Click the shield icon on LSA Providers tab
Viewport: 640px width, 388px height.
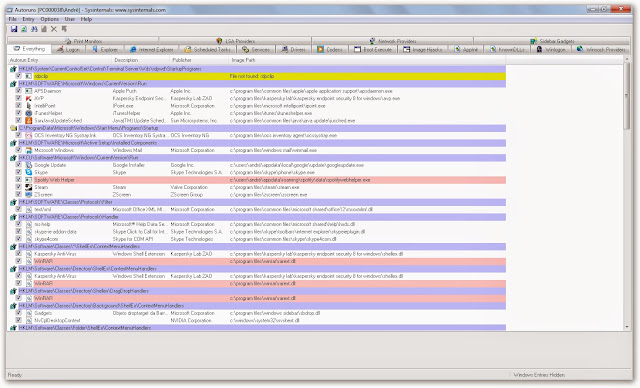pyautogui.click(x=219, y=41)
